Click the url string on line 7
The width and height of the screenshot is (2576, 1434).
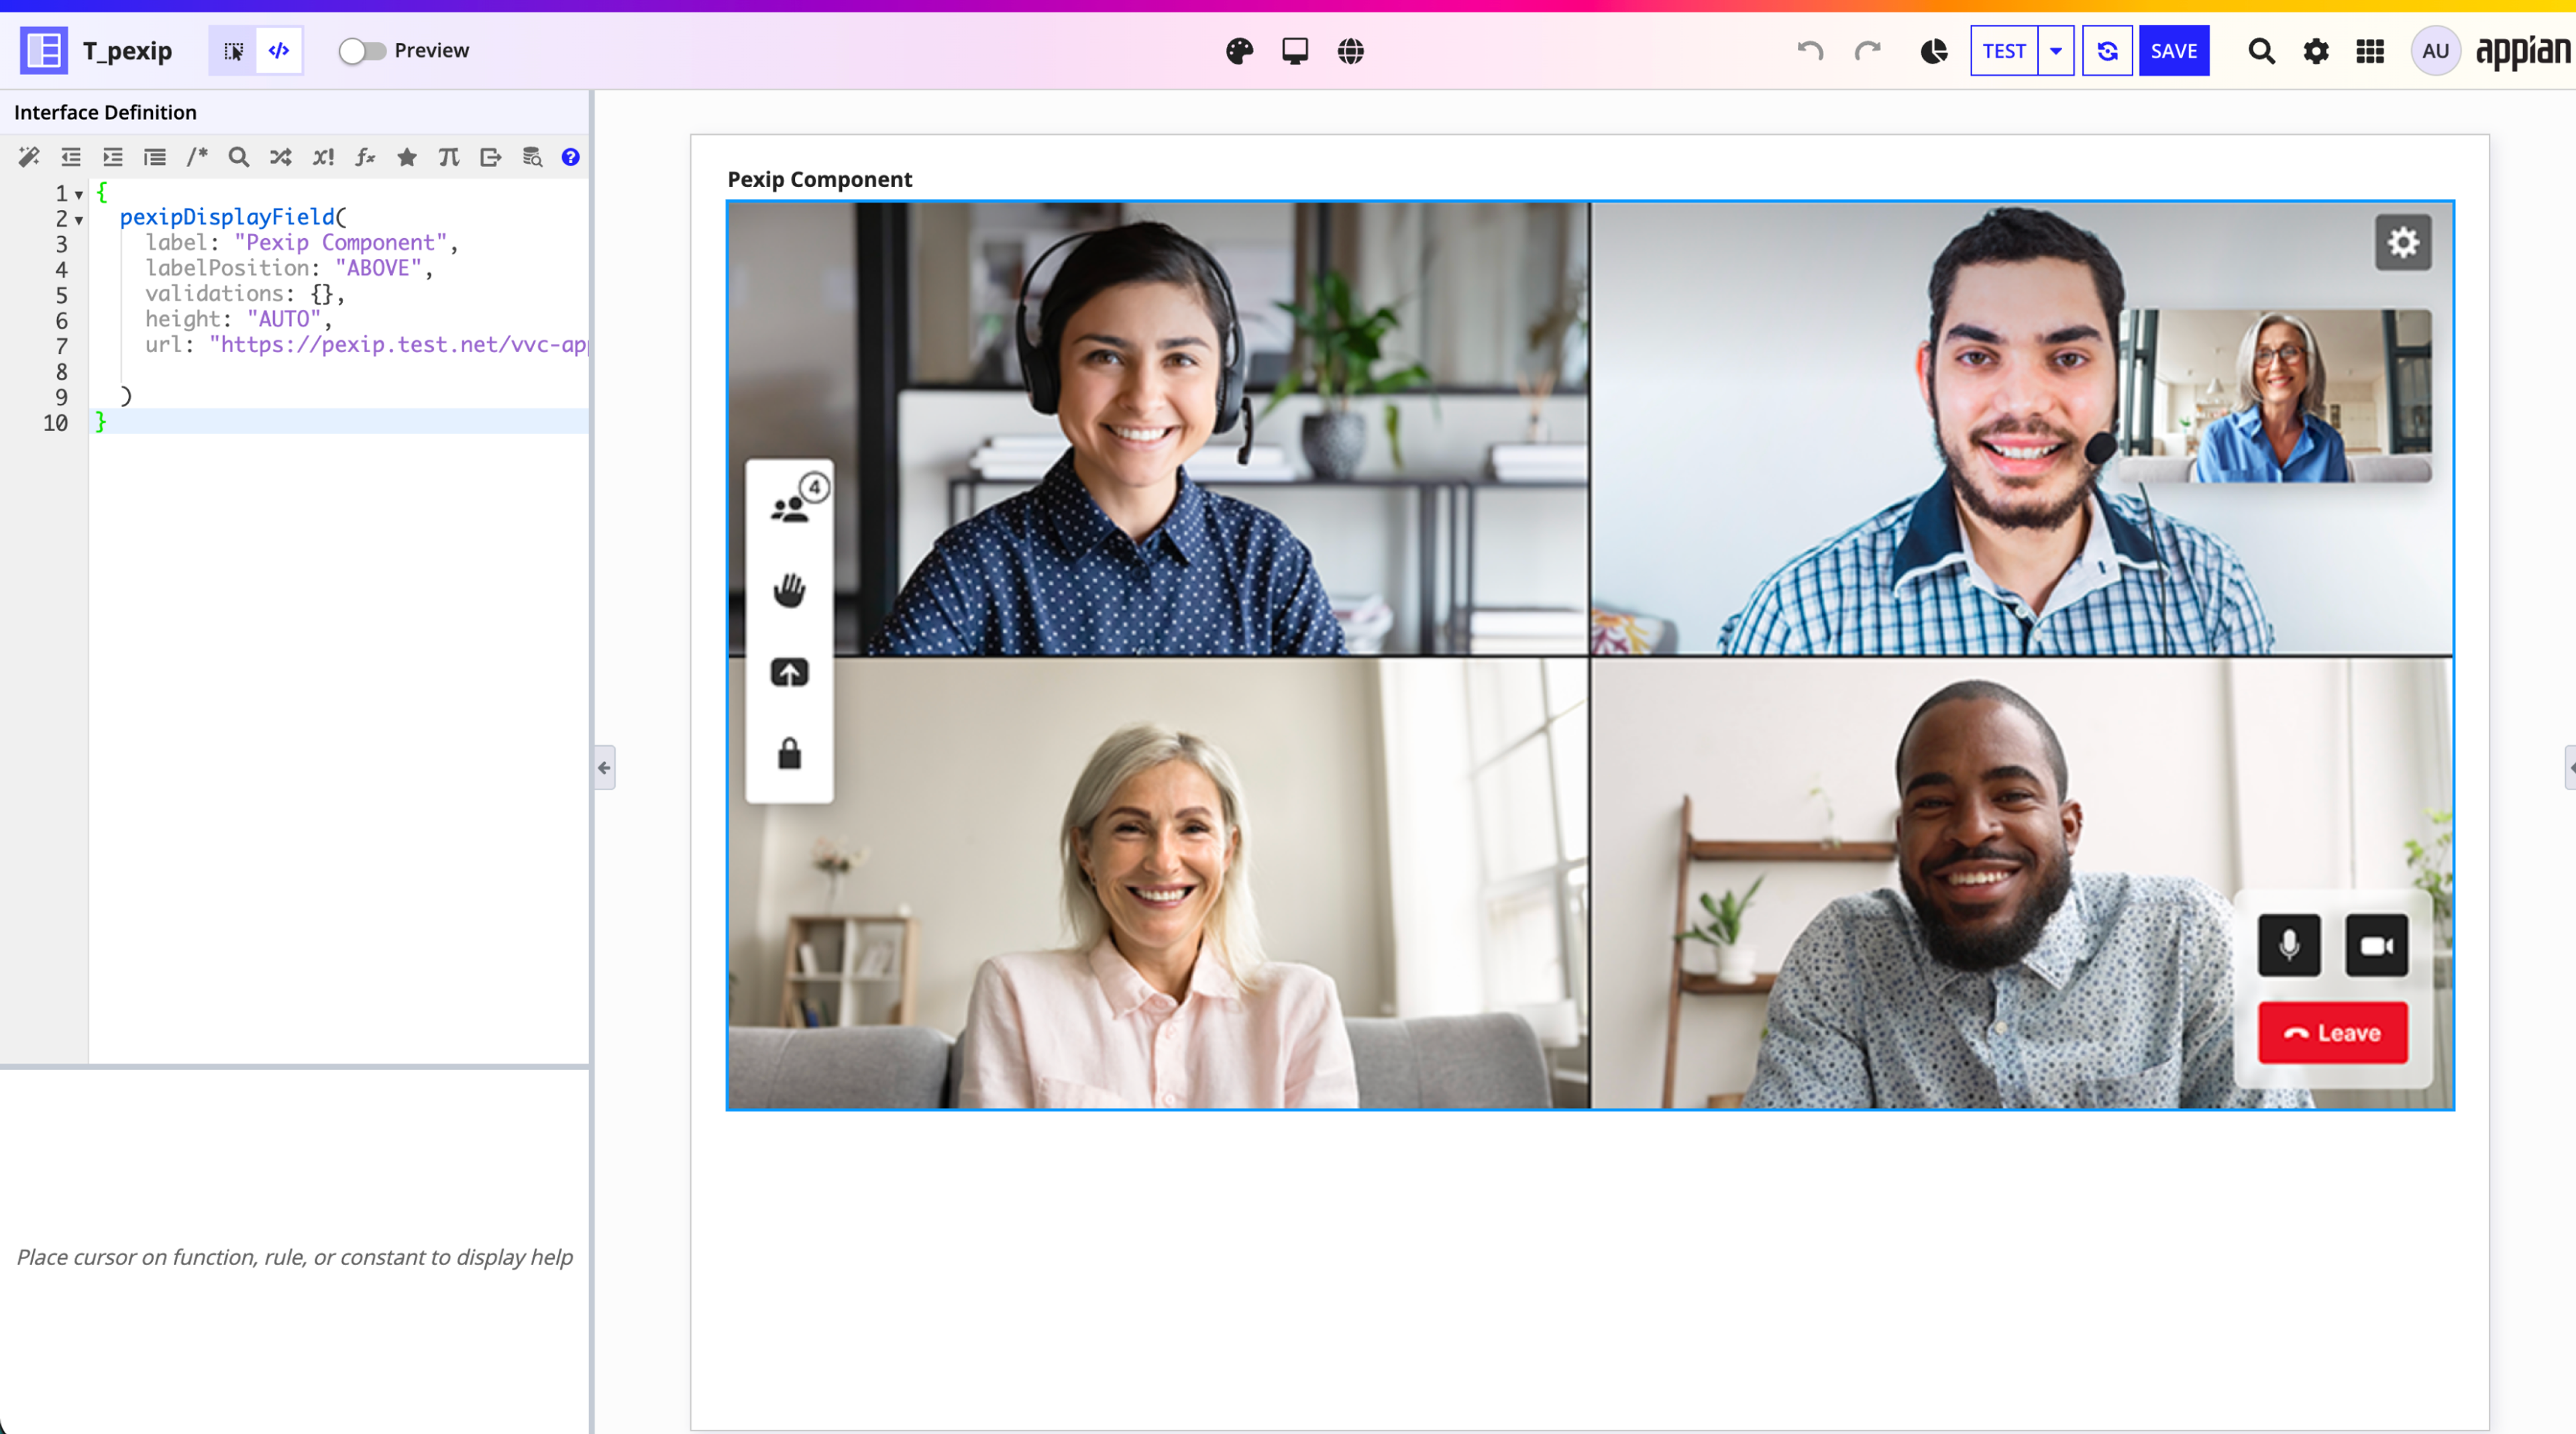(x=399, y=345)
